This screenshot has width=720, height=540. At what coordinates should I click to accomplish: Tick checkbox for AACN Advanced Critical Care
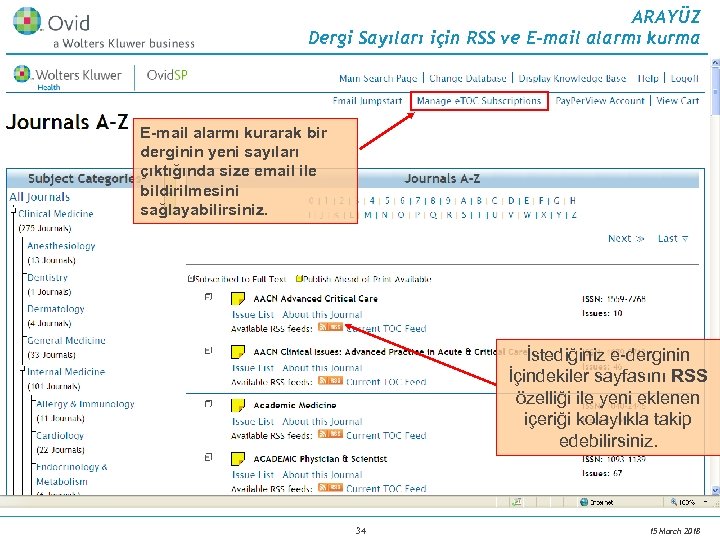pyautogui.click(x=208, y=297)
